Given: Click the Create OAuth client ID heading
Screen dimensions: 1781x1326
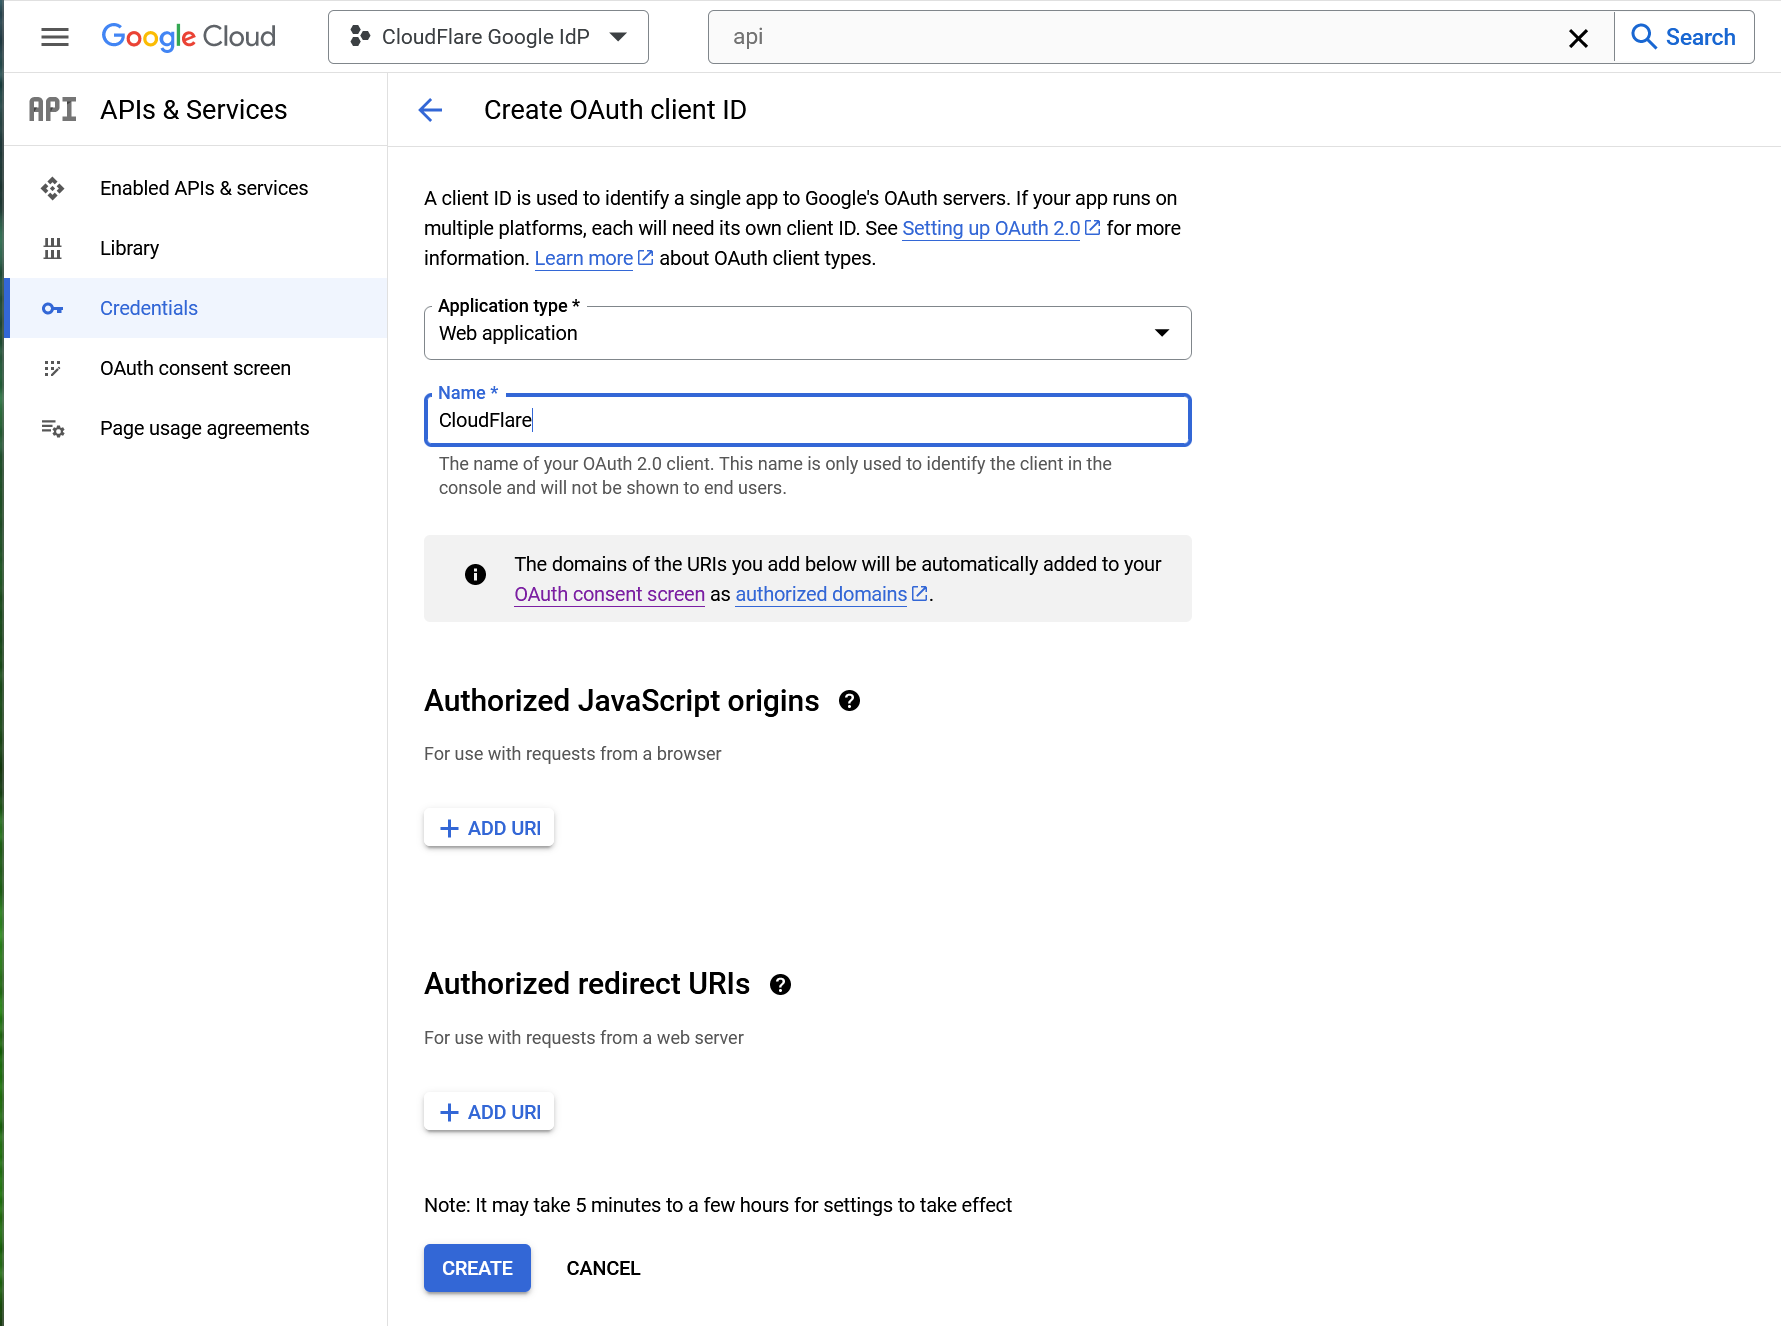Looking at the screenshot, I should coord(615,110).
